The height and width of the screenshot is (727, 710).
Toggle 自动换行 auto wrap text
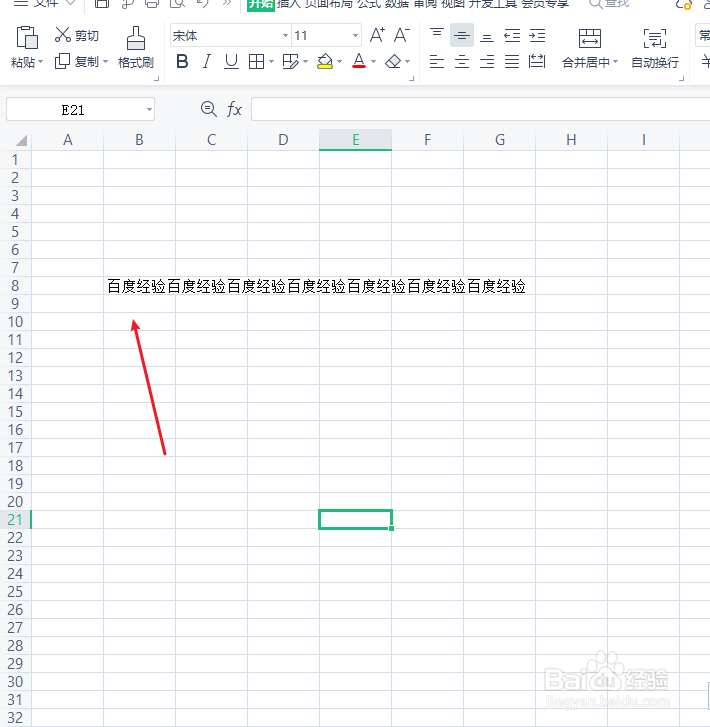(654, 48)
